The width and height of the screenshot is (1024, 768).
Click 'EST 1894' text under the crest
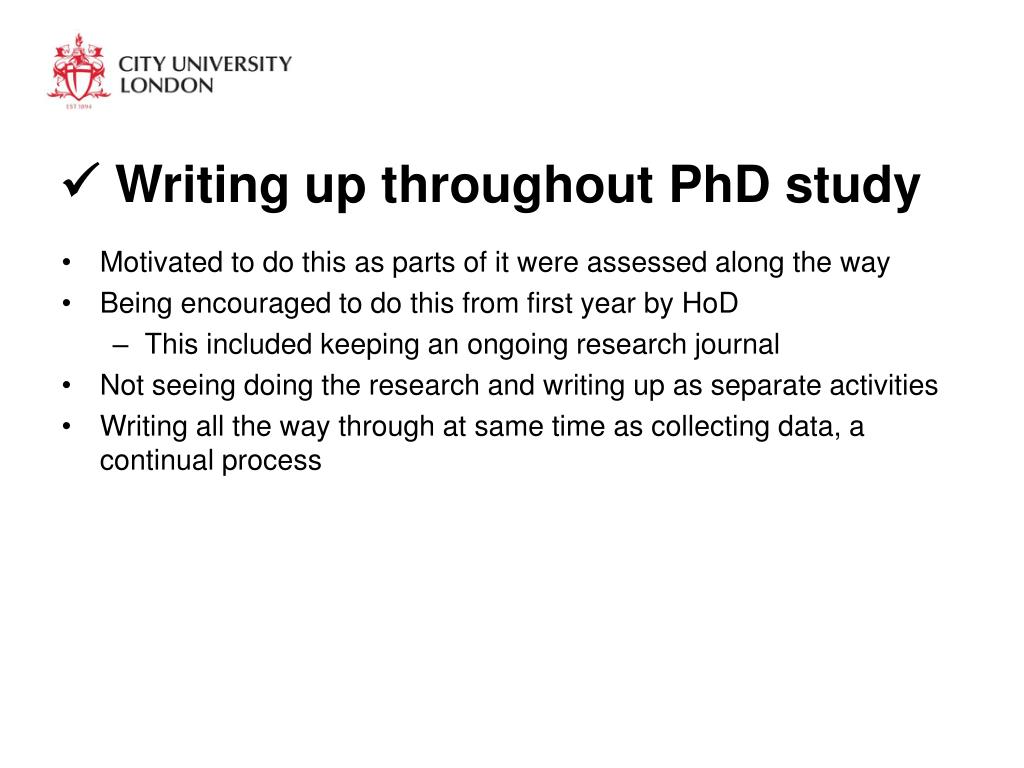78,106
